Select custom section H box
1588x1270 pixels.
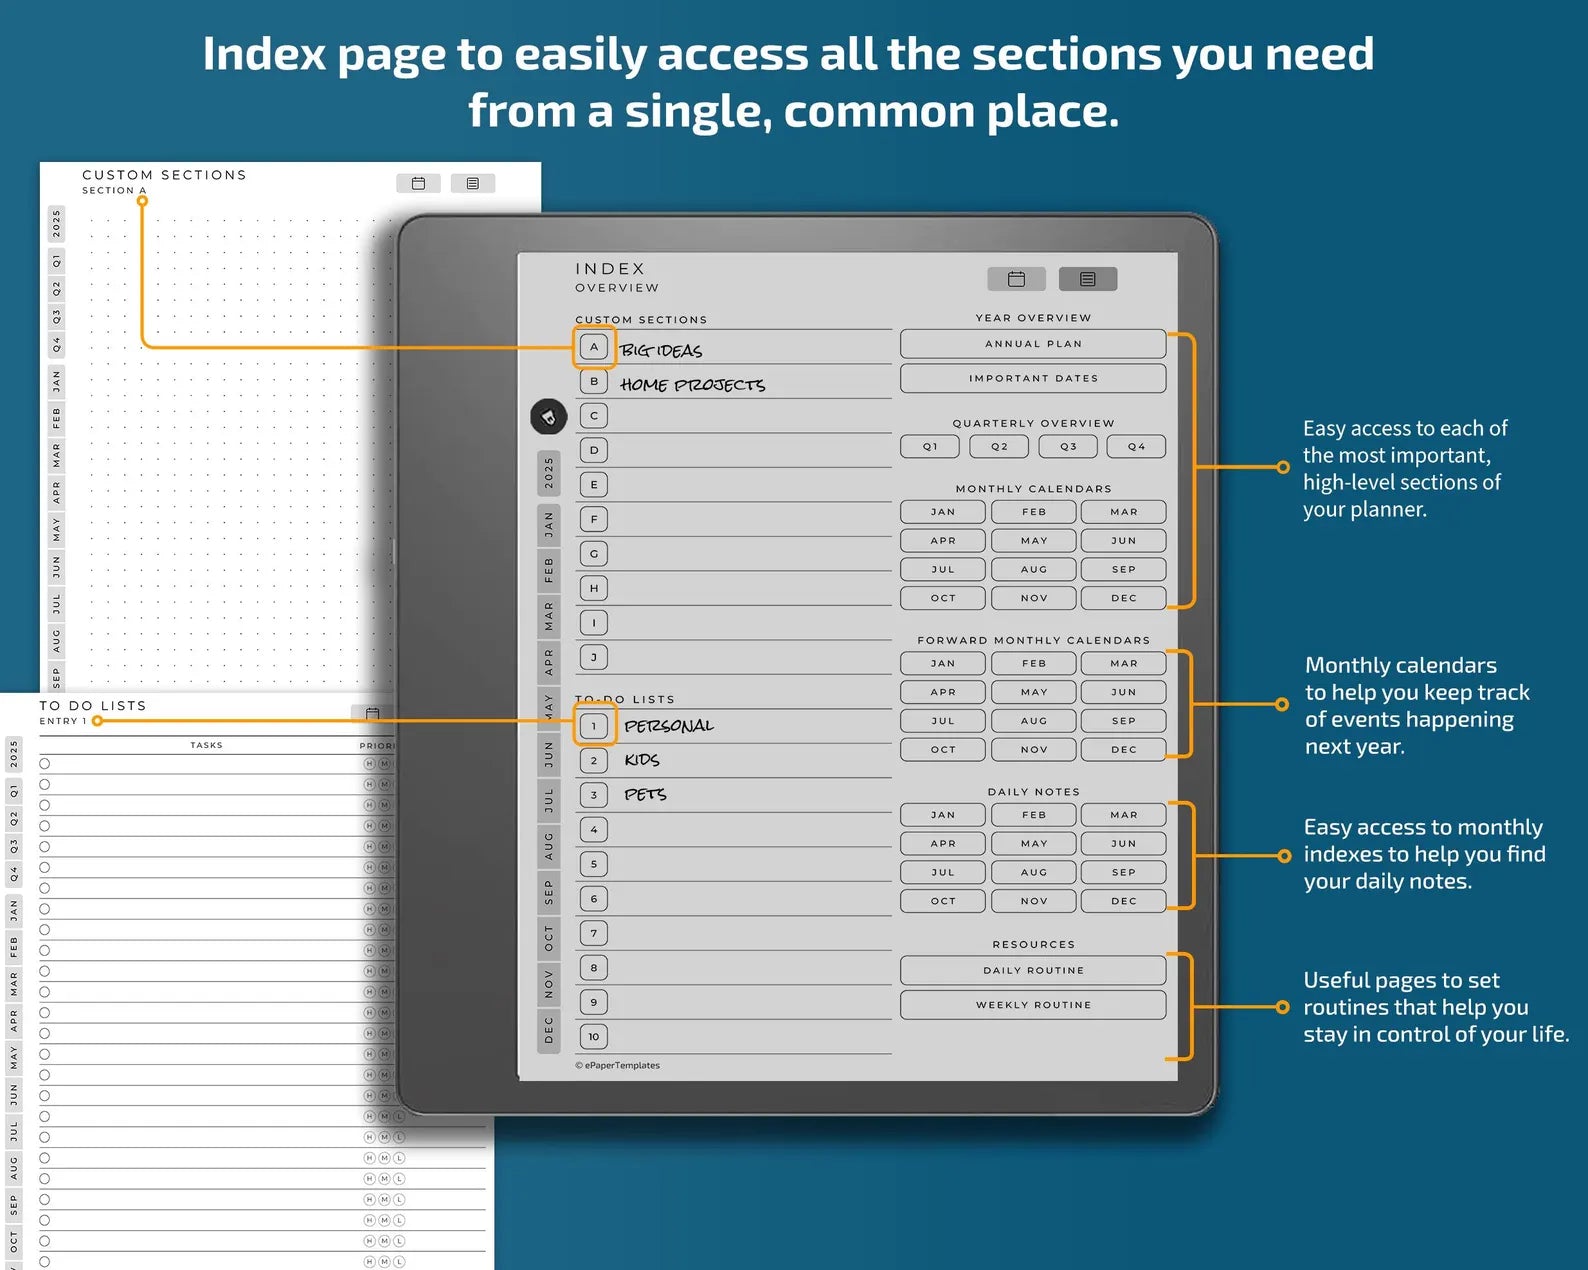click(x=594, y=588)
